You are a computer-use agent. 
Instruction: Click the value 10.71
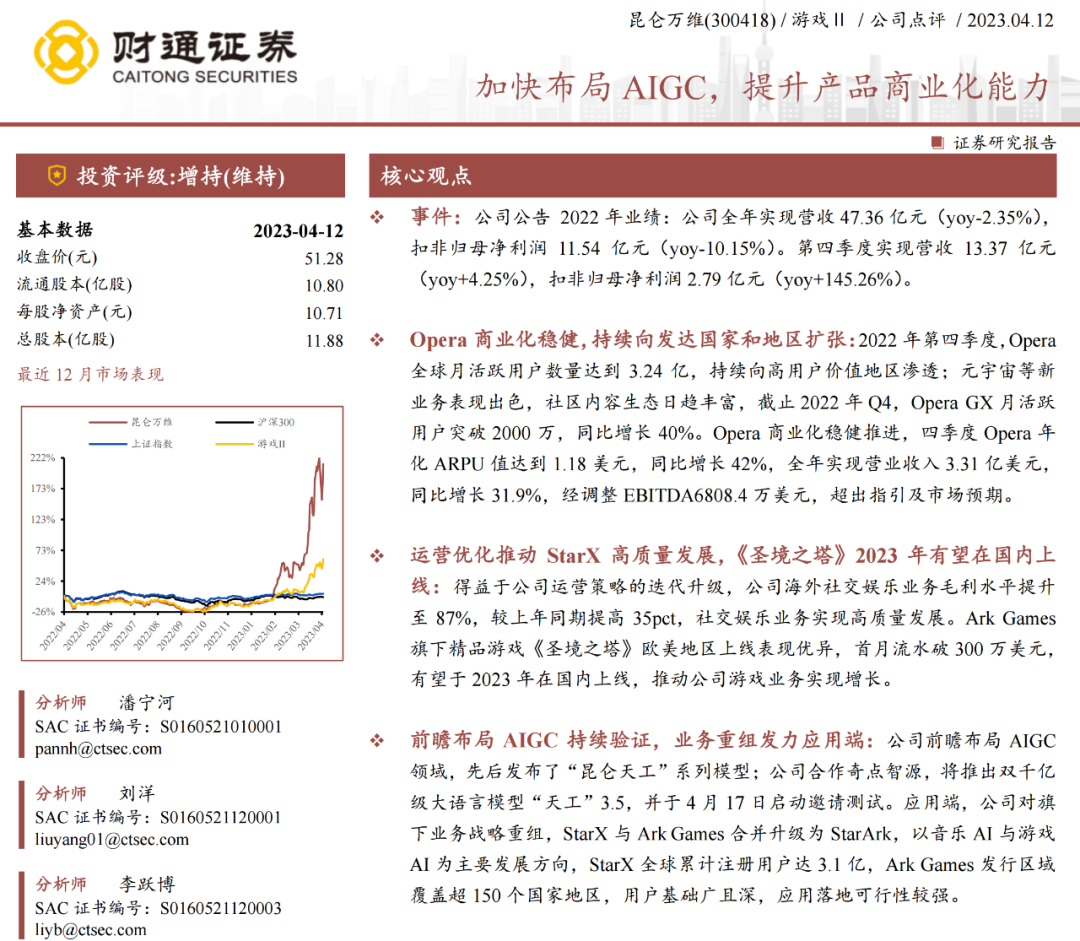click(x=324, y=313)
